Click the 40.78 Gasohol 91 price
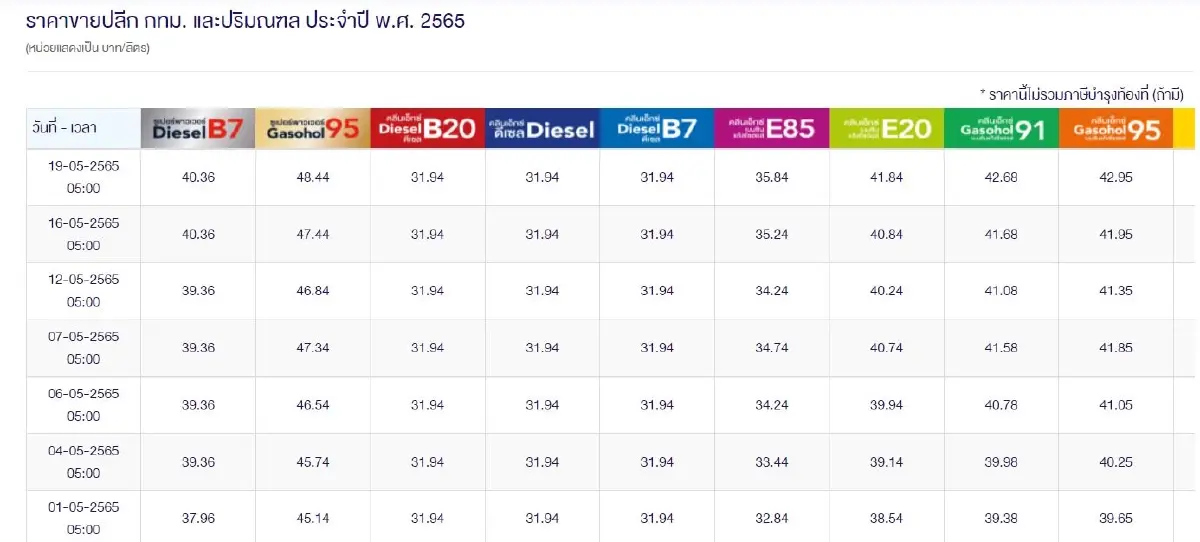This screenshot has height=542, width=1200. click(x=1002, y=405)
